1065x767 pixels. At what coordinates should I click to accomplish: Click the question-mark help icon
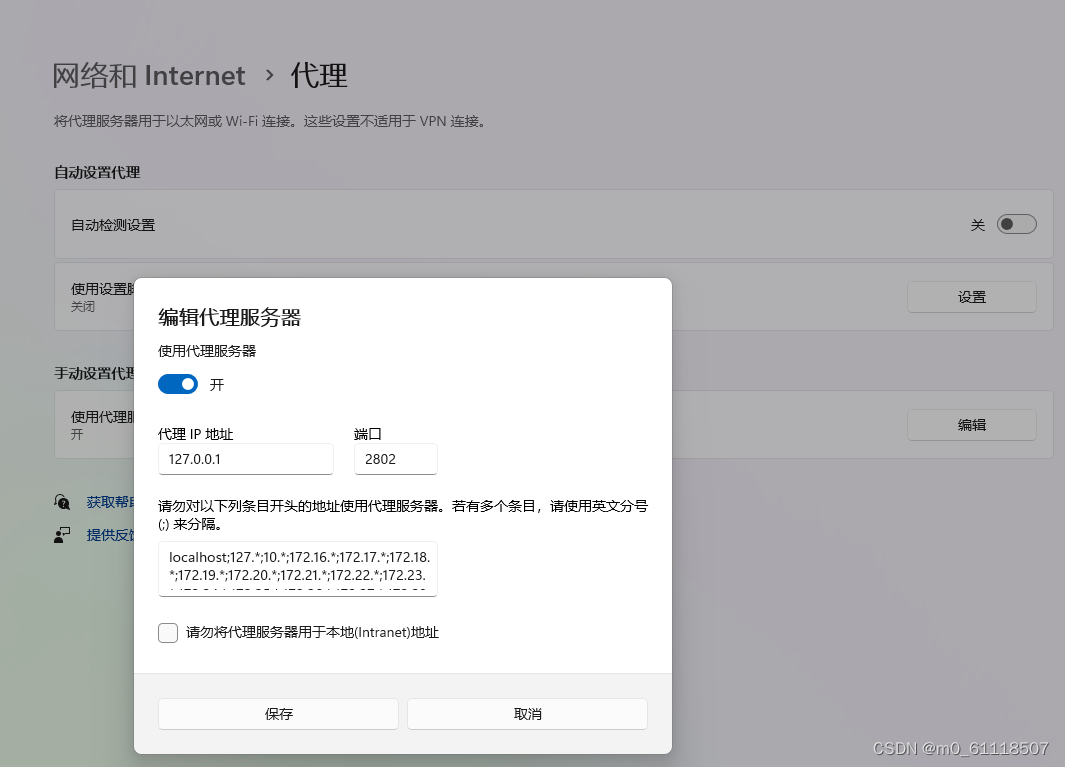[x=62, y=501]
